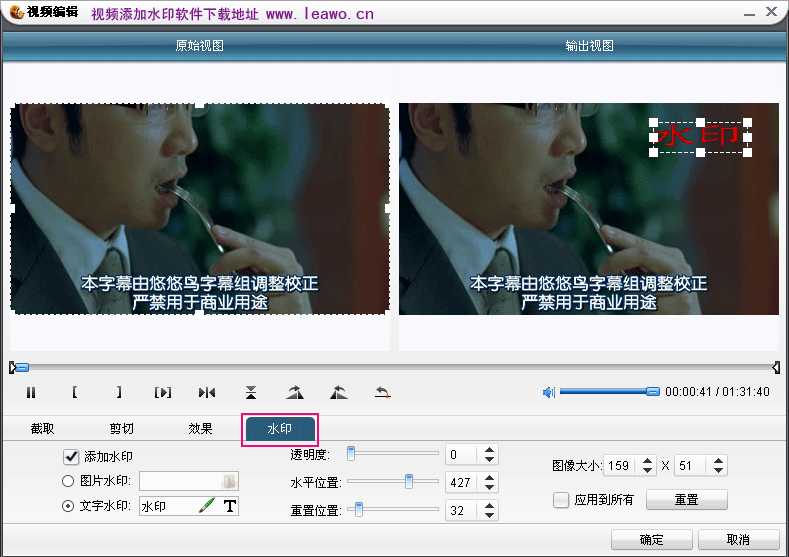Rotate the video counterclockwise
The image size is (789, 557).
pyautogui.click(x=339, y=392)
